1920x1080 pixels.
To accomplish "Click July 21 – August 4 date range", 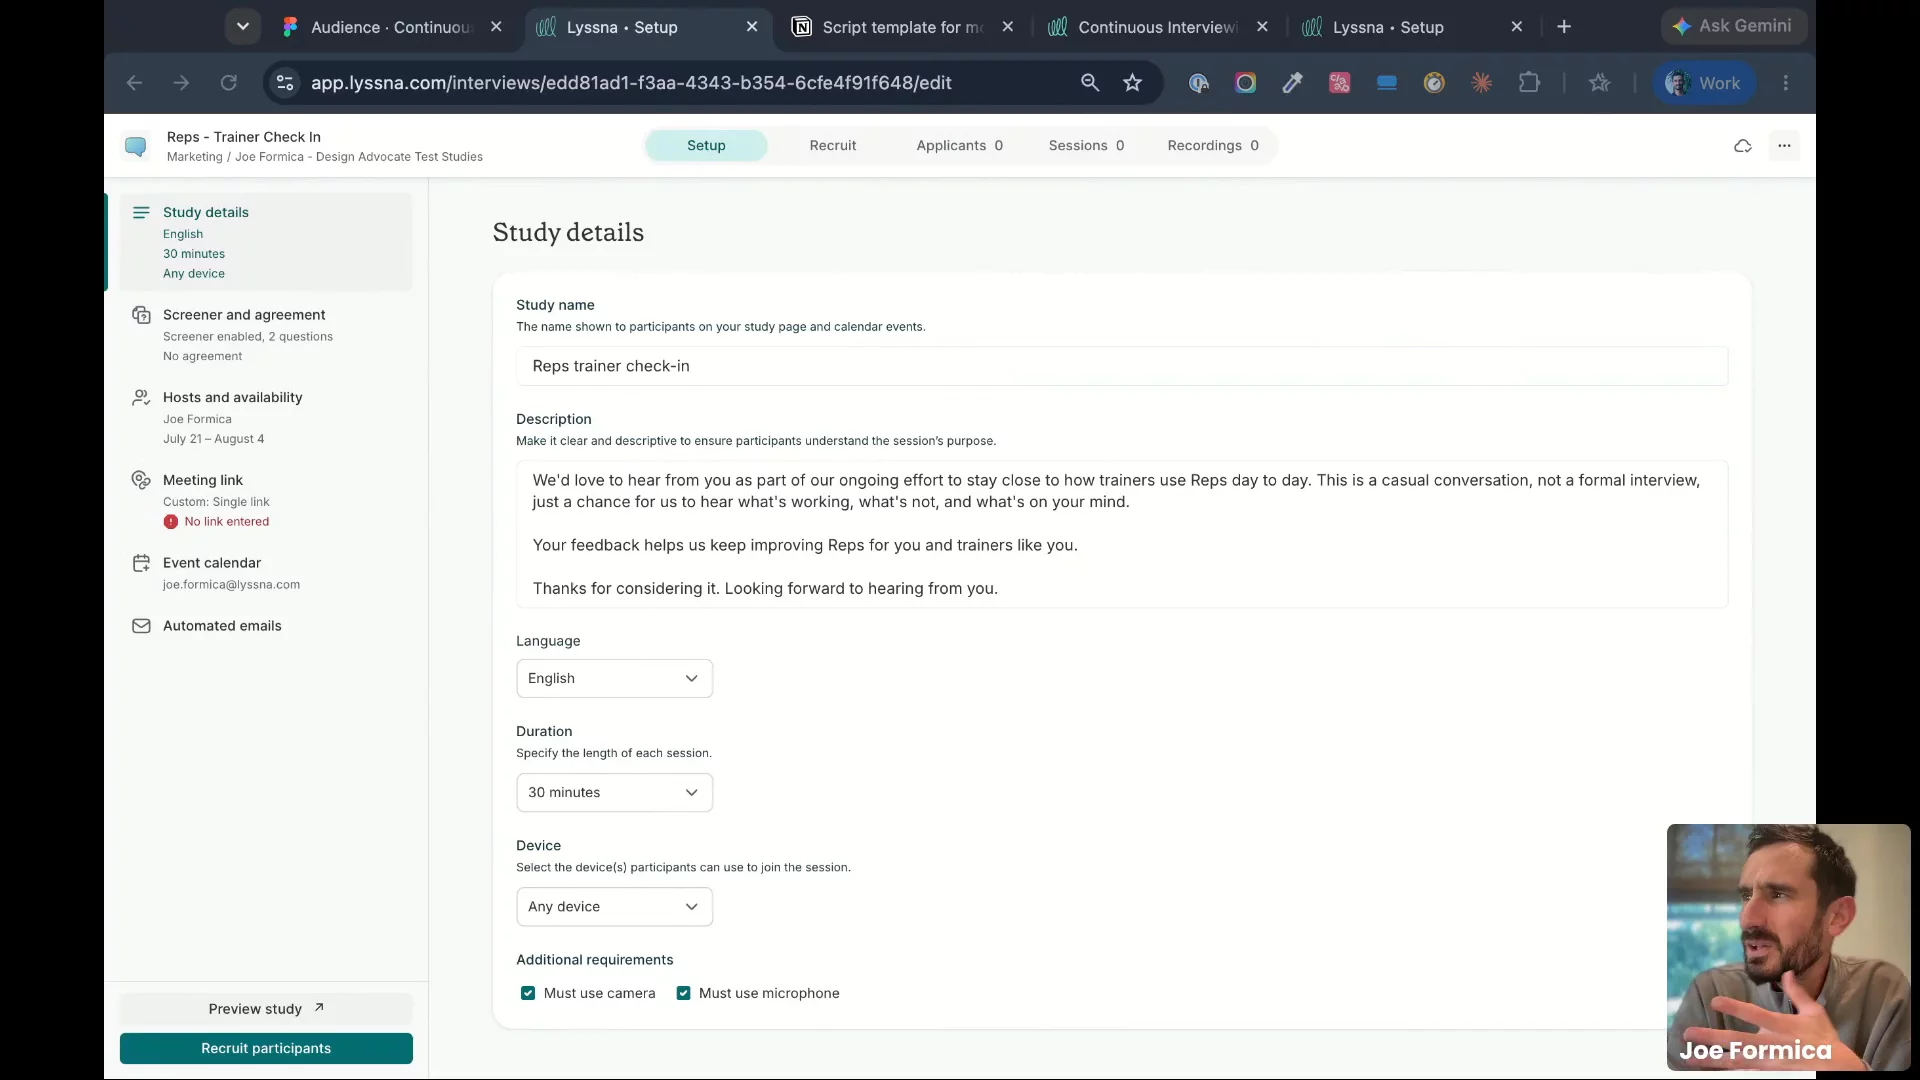I will pos(213,439).
